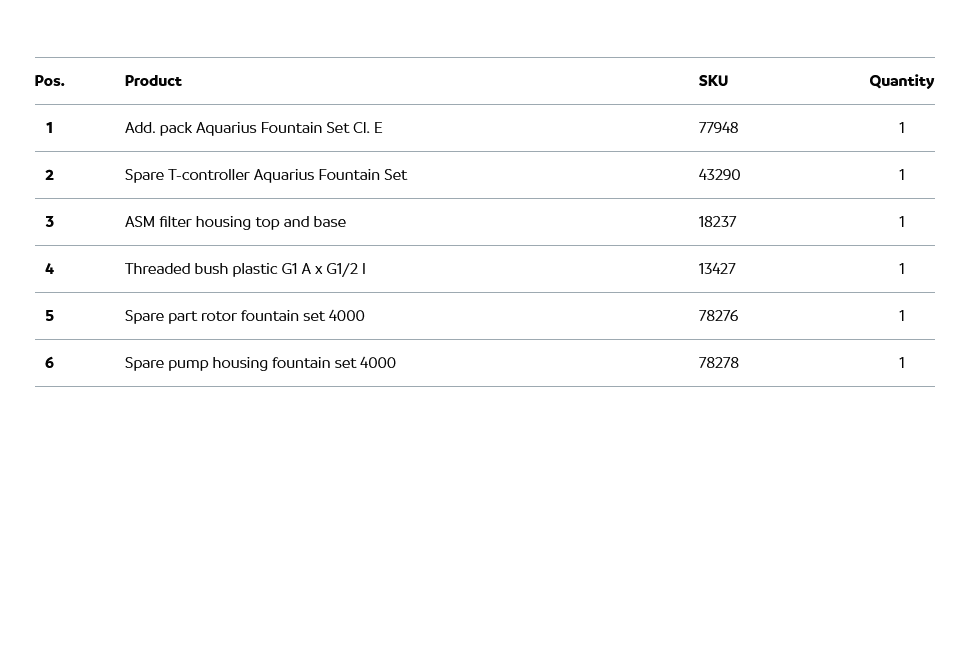
Task: Select SKU 13427 in the table
Action: (717, 269)
